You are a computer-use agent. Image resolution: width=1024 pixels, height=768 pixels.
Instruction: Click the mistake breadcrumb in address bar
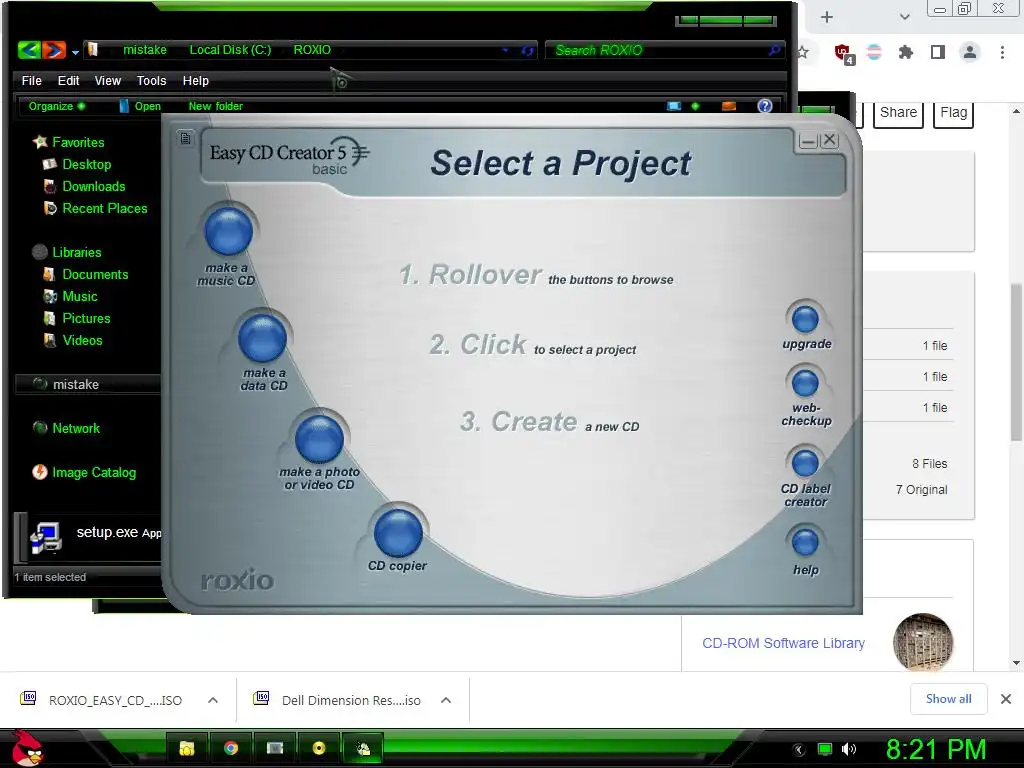pyautogui.click(x=144, y=50)
